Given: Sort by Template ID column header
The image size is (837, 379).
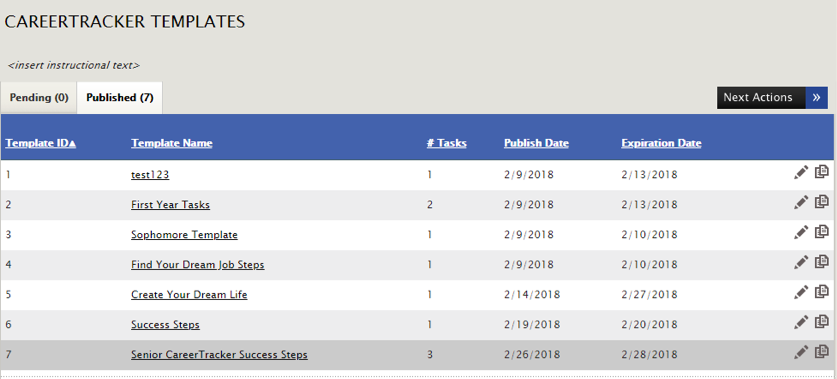Looking at the screenshot, I should [x=41, y=143].
